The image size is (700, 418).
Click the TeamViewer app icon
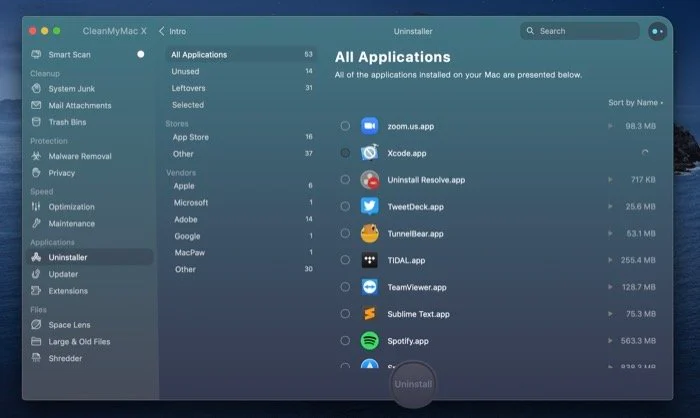[x=370, y=287]
